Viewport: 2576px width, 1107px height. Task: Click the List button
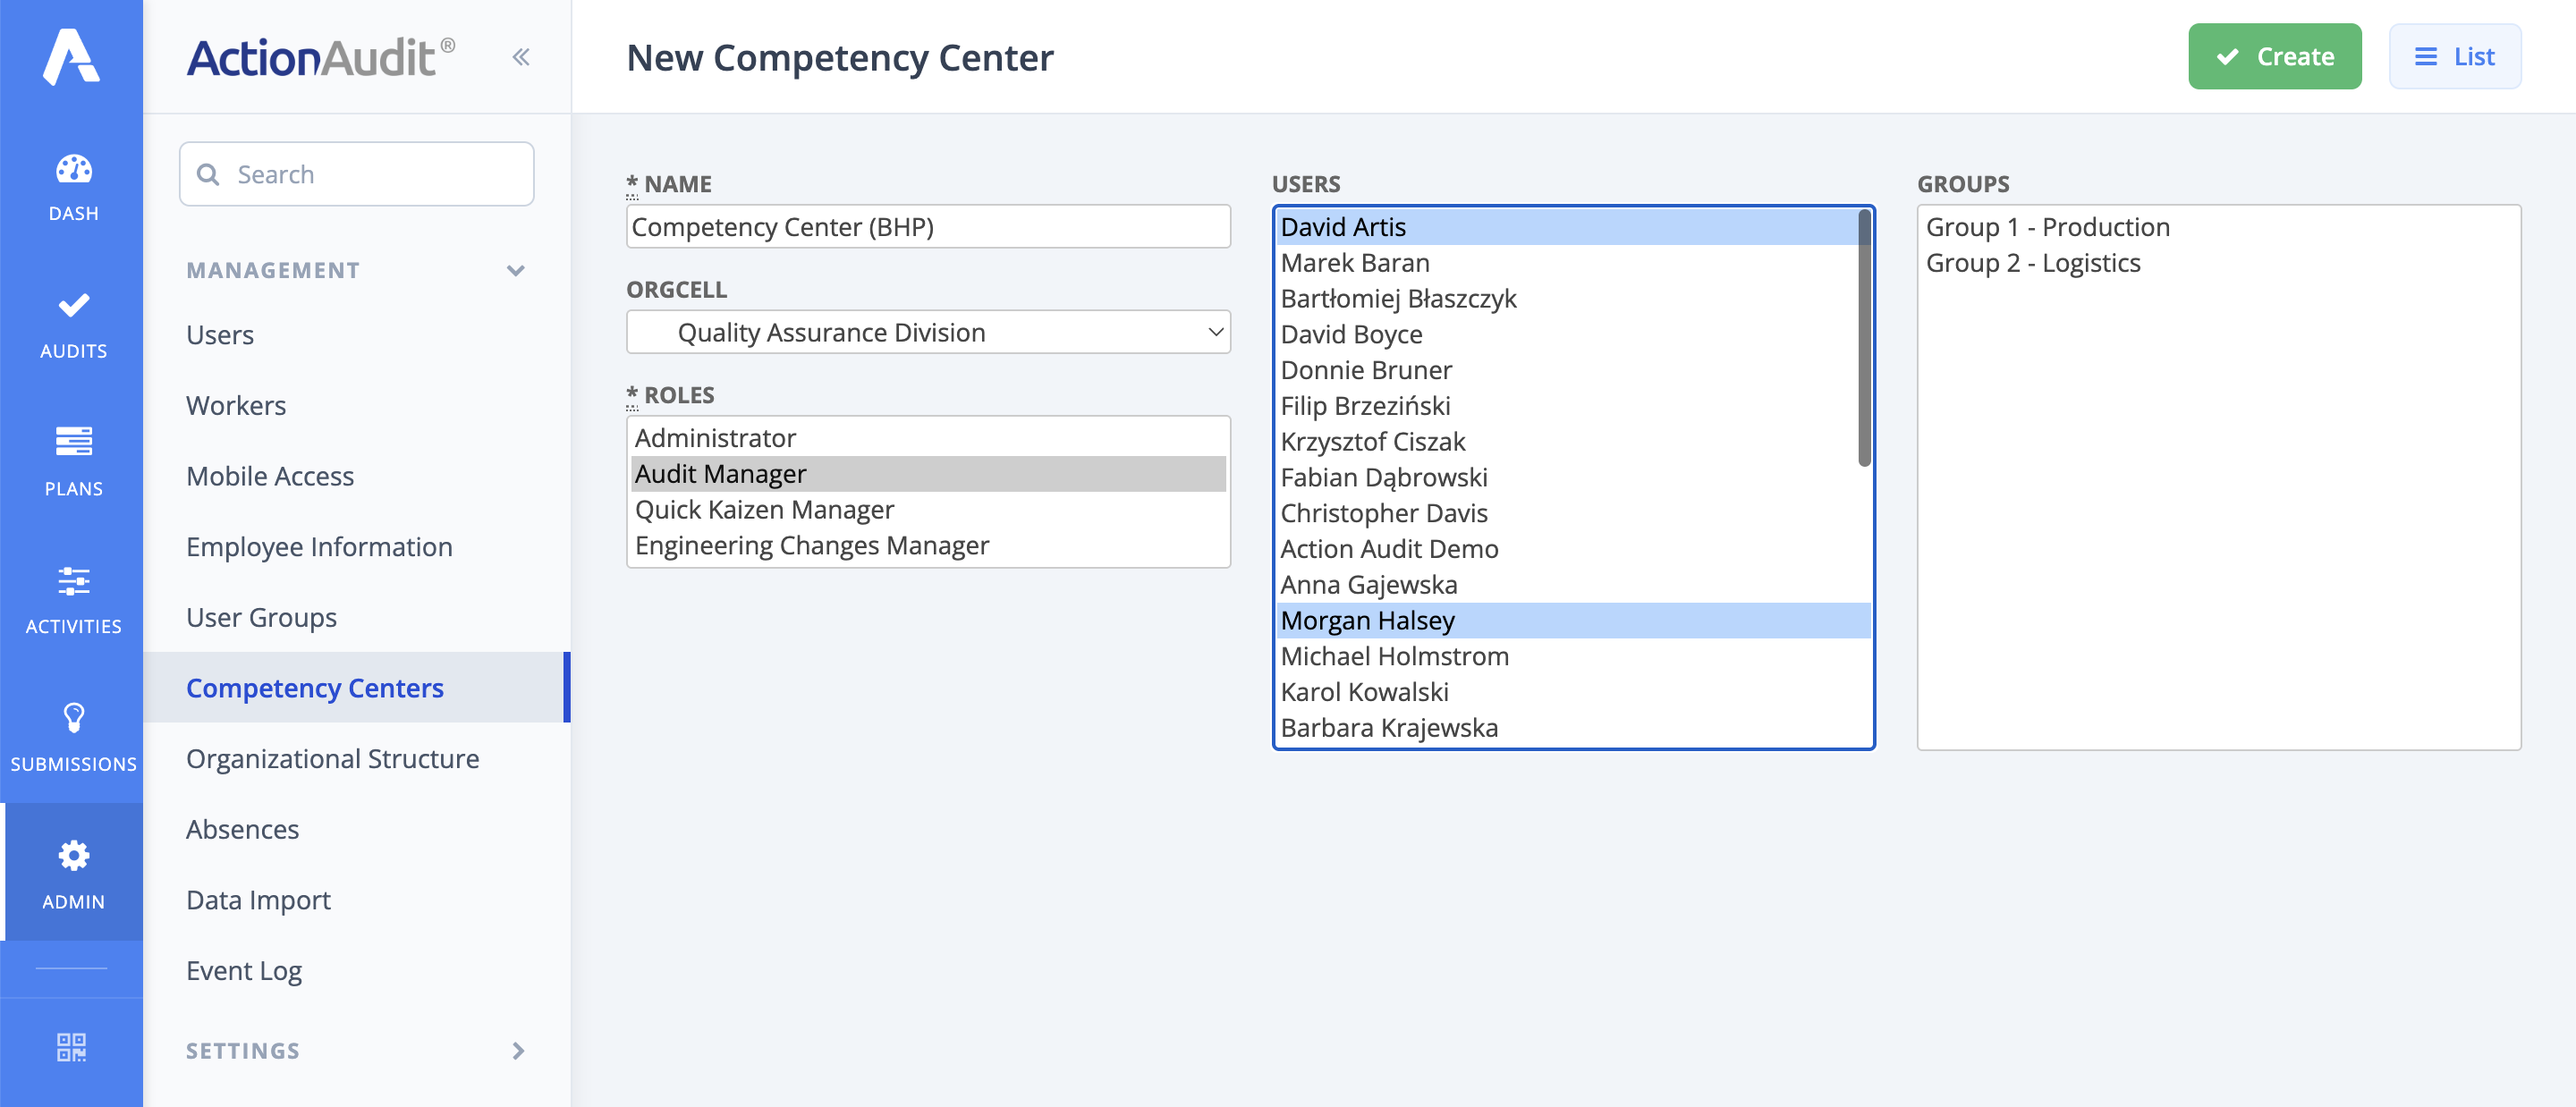[2454, 57]
